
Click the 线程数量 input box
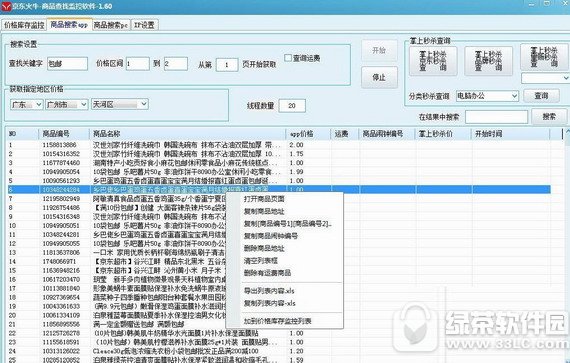[x=292, y=106]
